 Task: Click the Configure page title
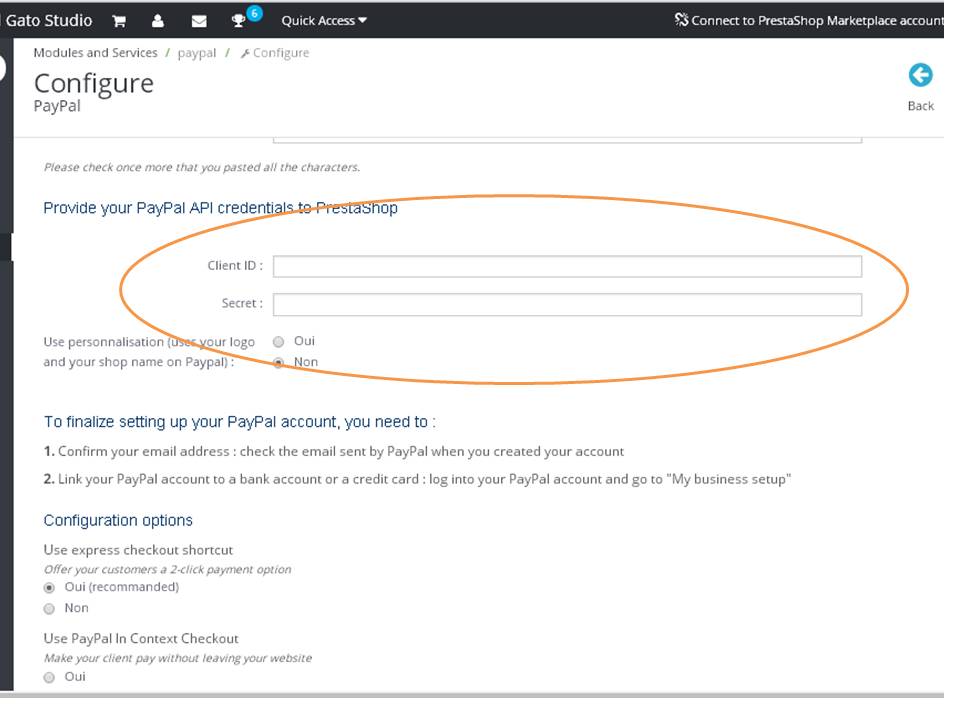tap(94, 84)
